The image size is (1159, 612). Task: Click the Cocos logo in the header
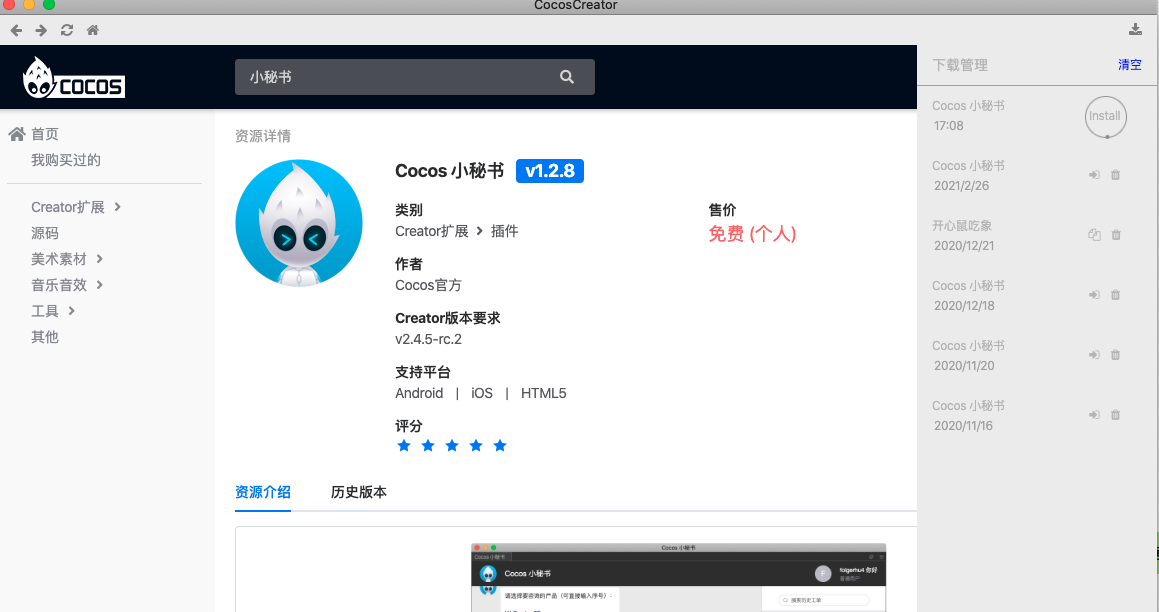(73, 78)
